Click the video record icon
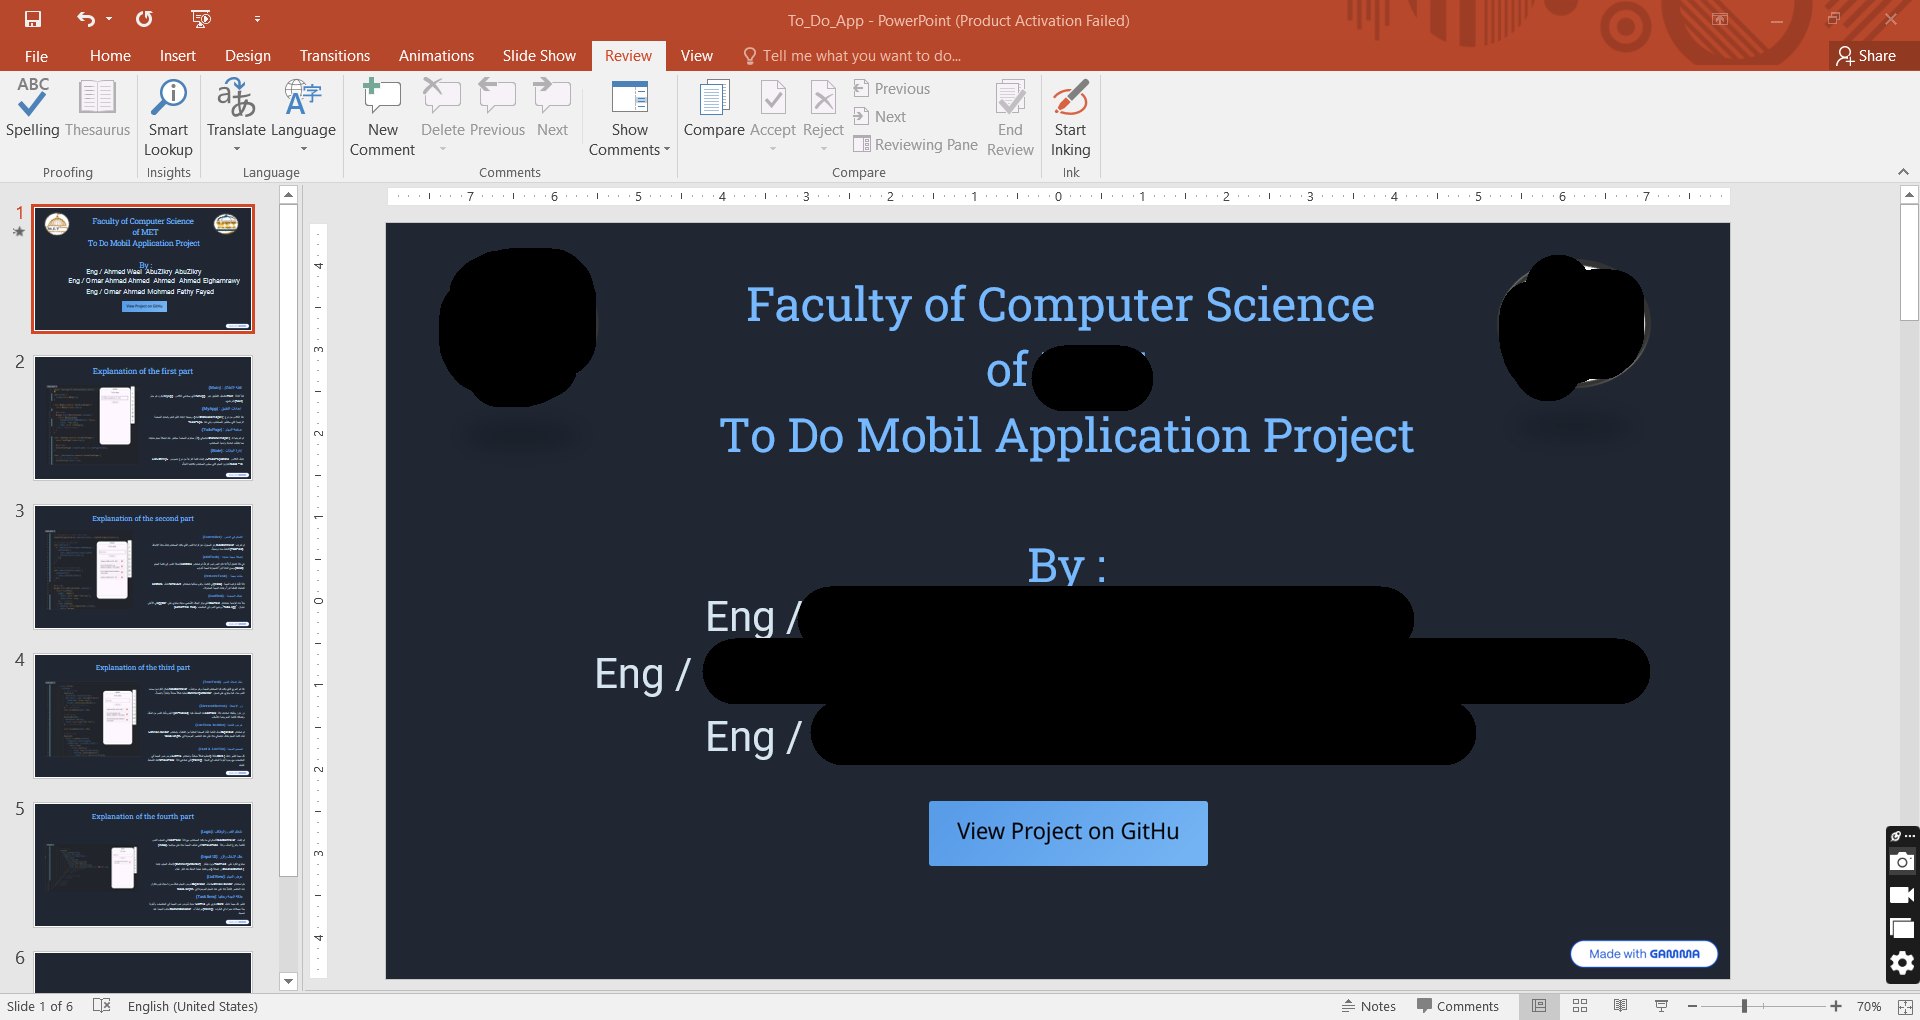The height and width of the screenshot is (1020, 1920). (1902, 895)
